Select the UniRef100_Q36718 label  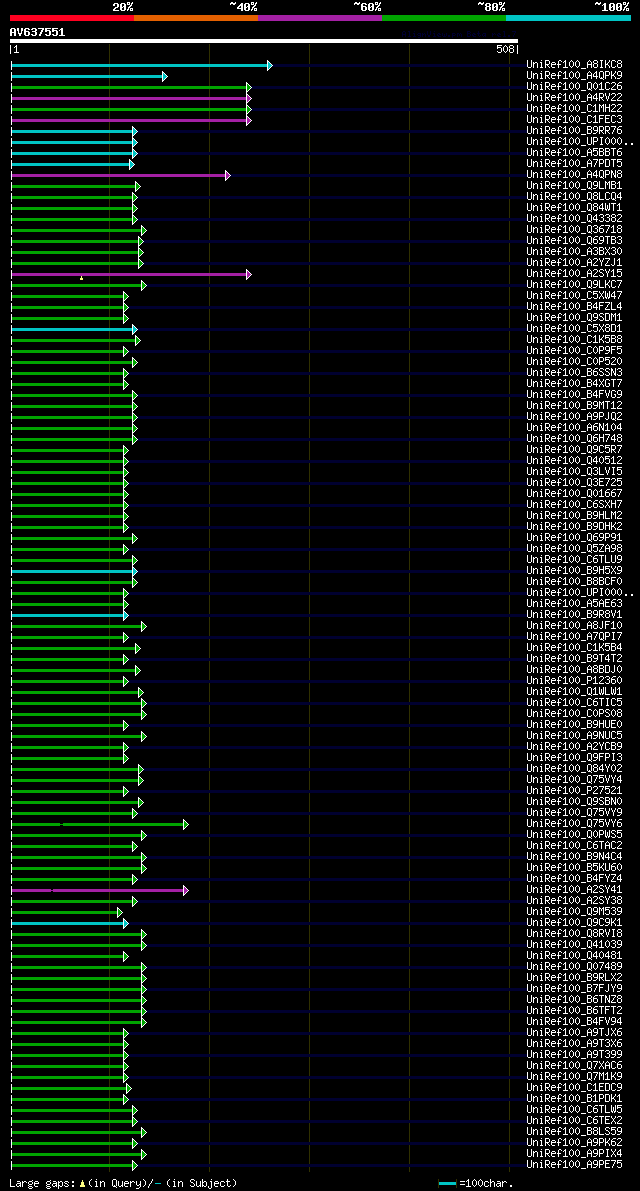[x=574, y=229]
